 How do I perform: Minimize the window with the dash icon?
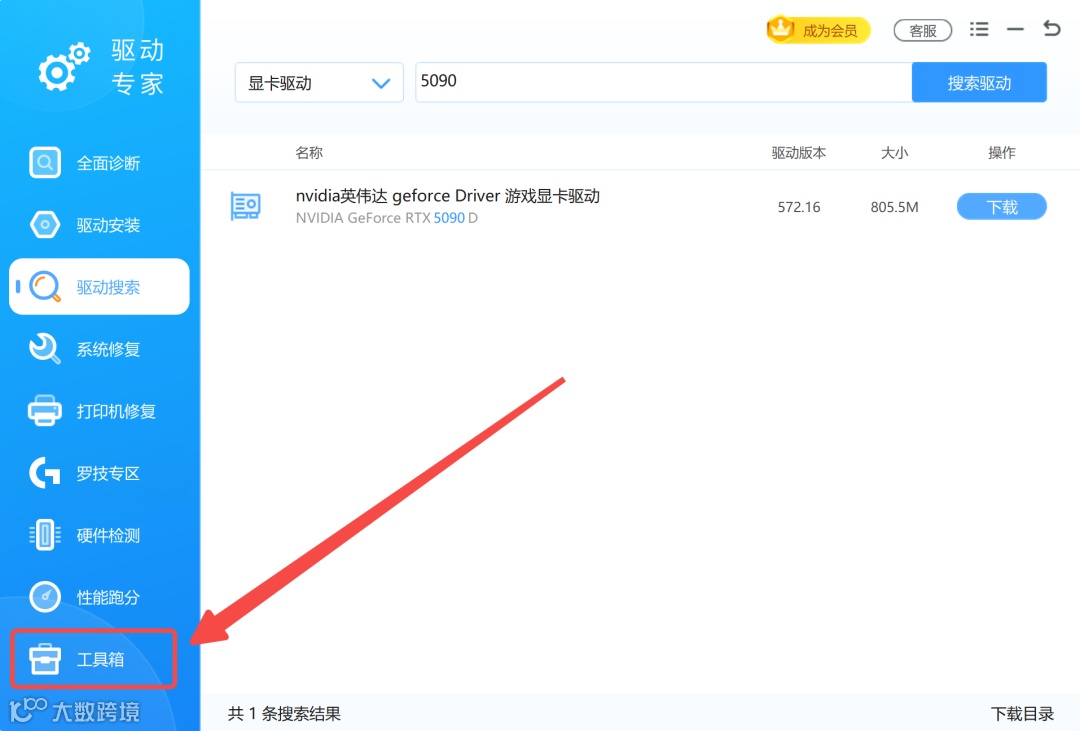(x=1015, y=30)
